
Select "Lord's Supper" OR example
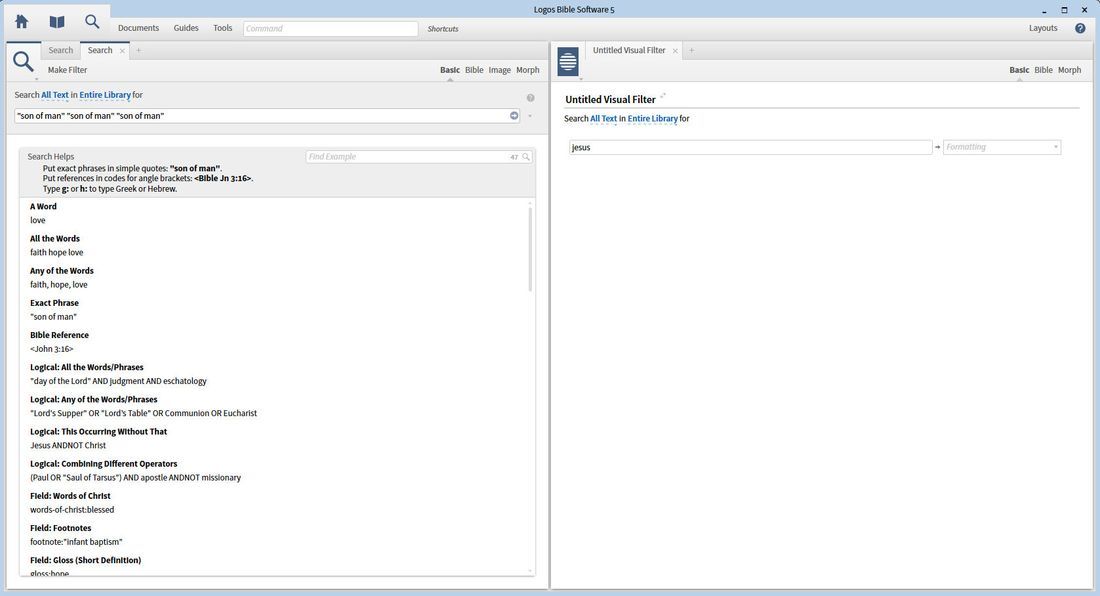143,414
